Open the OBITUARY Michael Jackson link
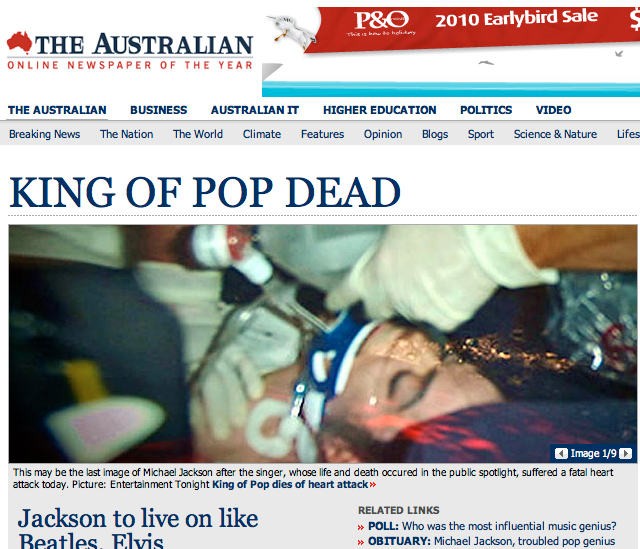The width and height of the screenshot is (640, 549). tap(491, 541)
